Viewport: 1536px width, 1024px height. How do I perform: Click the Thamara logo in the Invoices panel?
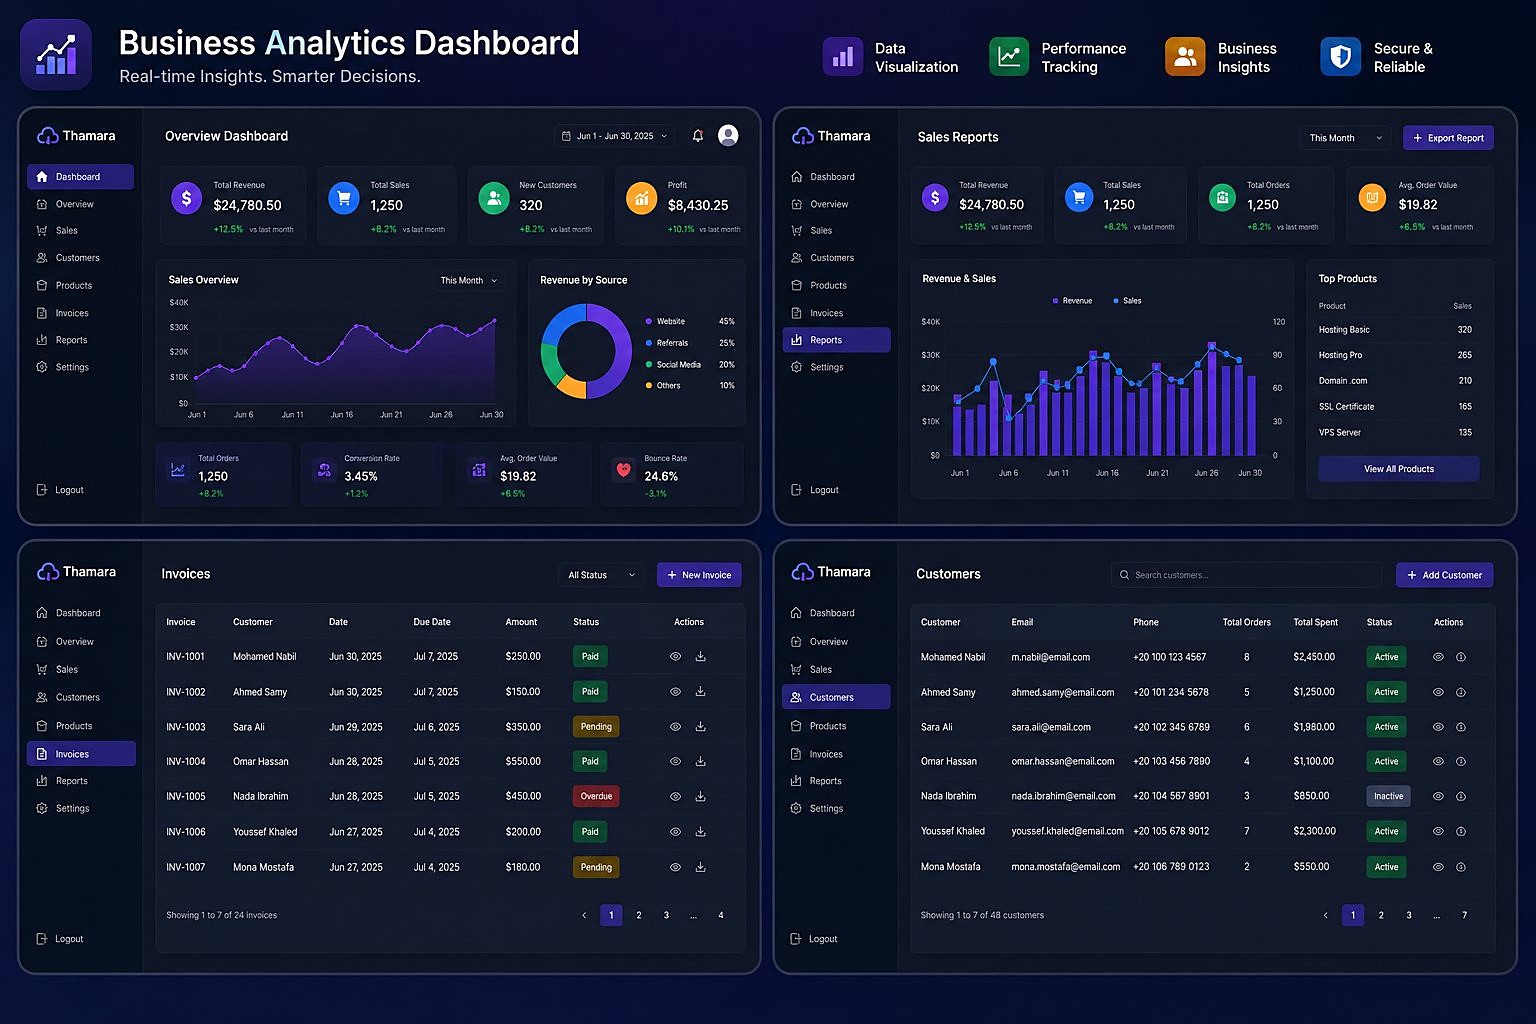[x=76, y=572]
